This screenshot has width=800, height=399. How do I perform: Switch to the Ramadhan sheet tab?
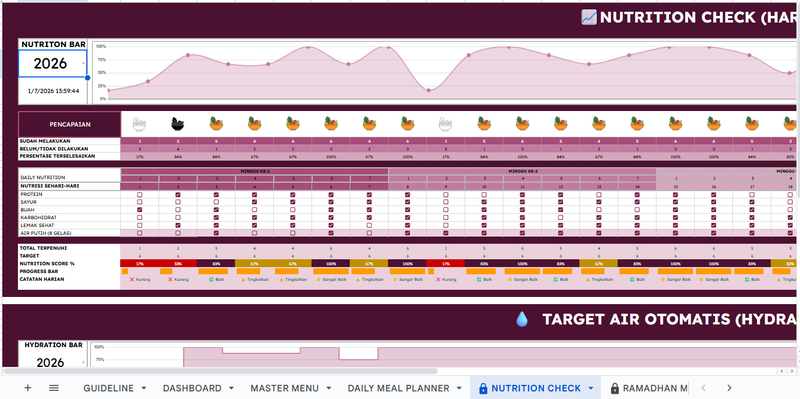655,388
